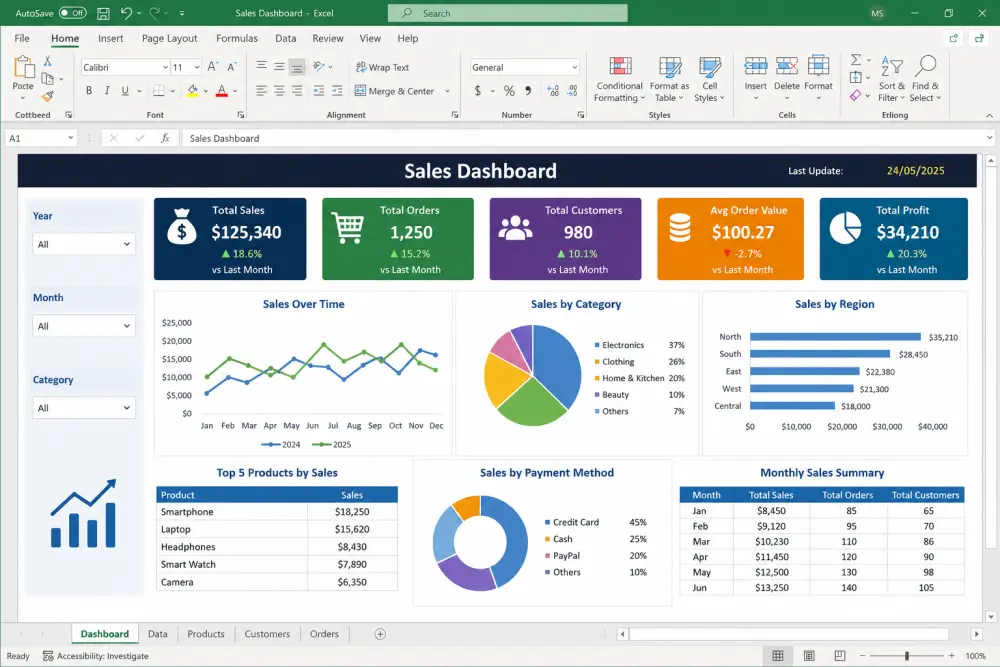Switch to Page Break Preview view
The width and height of the screenshot is (1000, 667).
pyautogui.click(x=840, y=656)
